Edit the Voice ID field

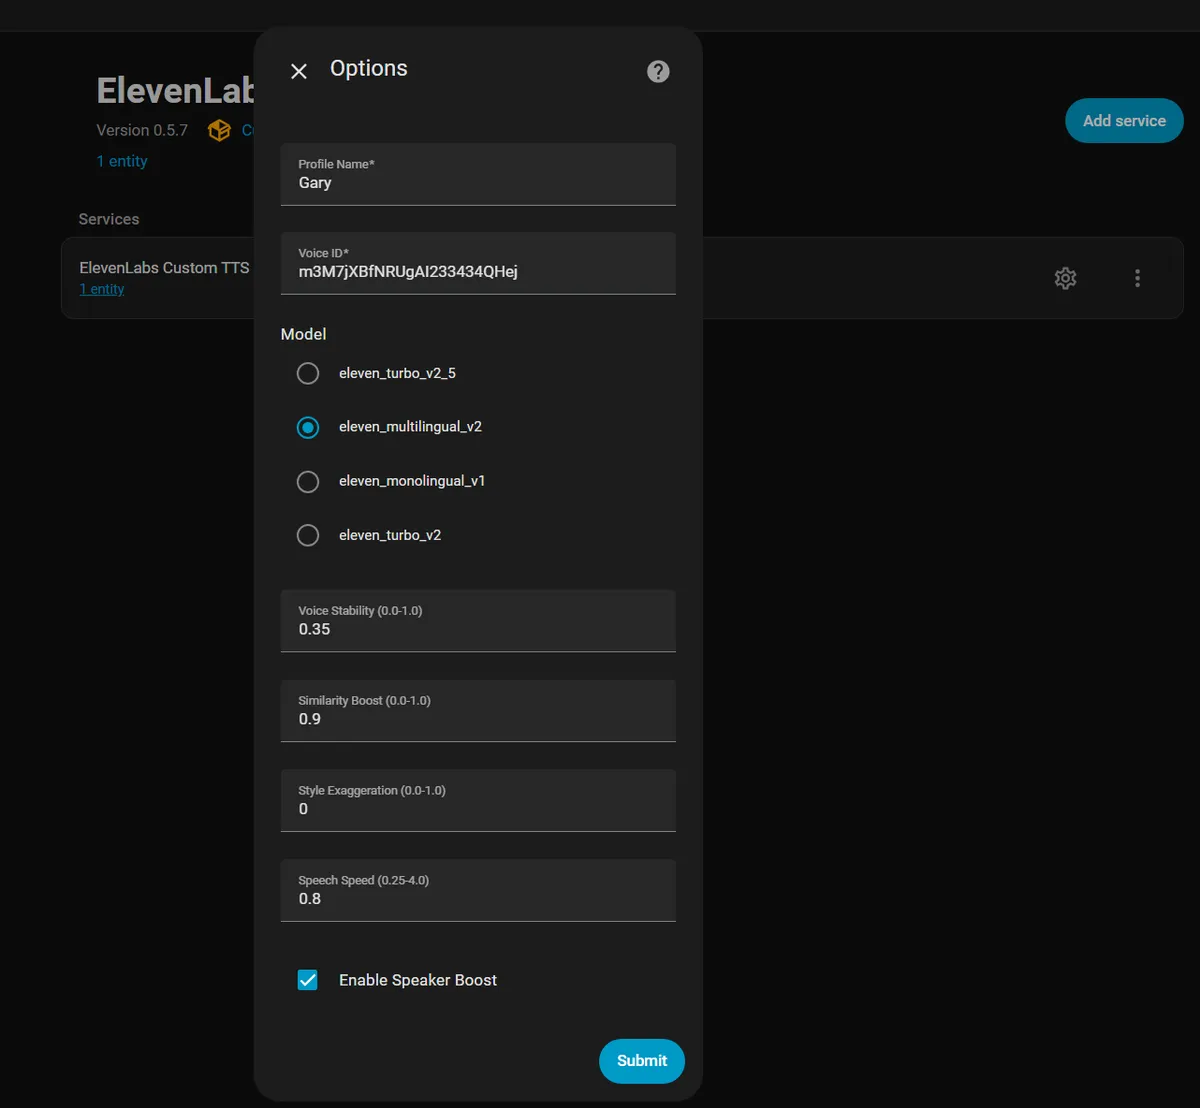coord(478,264)
